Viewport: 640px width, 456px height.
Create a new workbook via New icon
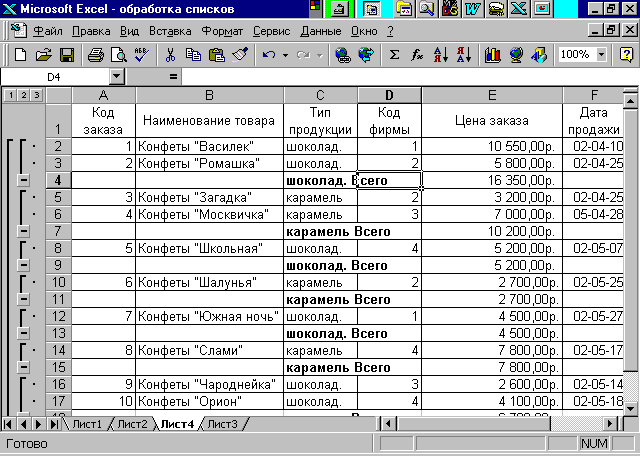click(20, 54)
